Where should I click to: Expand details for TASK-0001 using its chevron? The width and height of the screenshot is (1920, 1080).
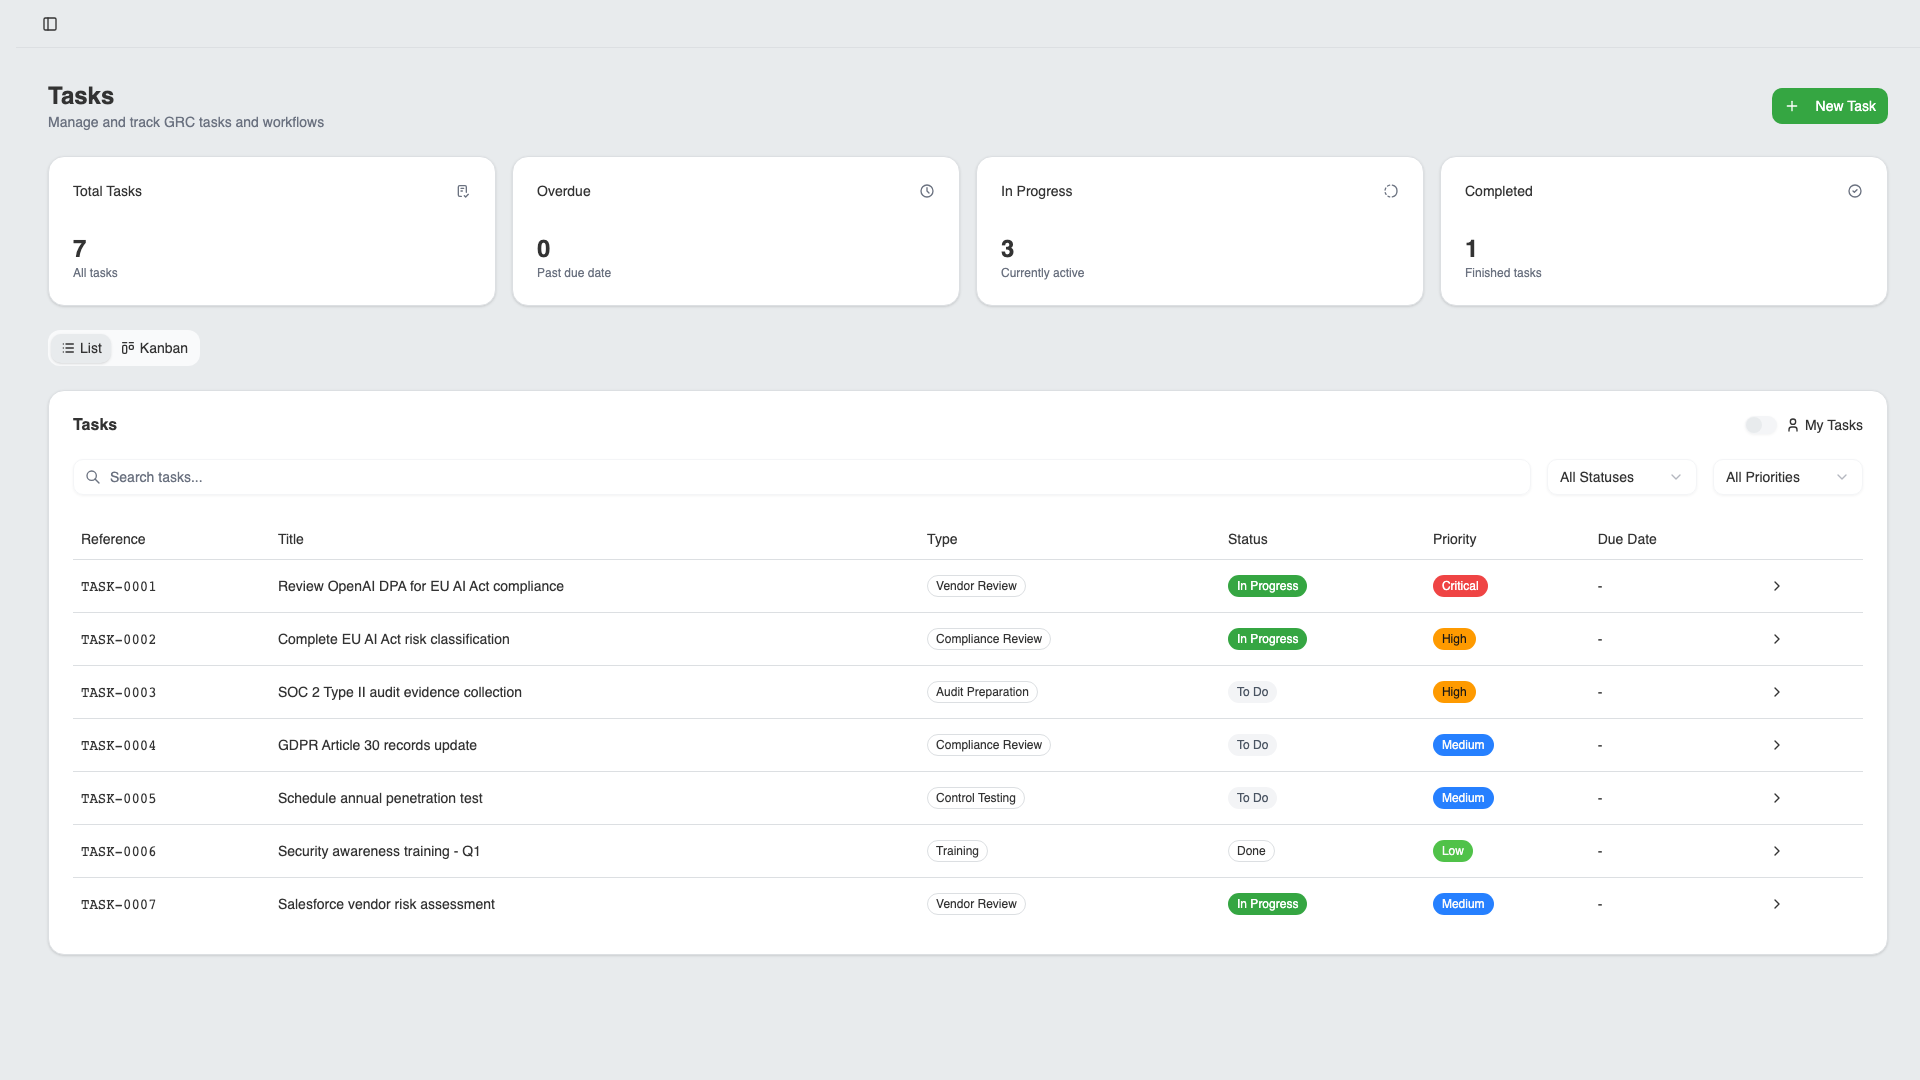point(1777,586)
